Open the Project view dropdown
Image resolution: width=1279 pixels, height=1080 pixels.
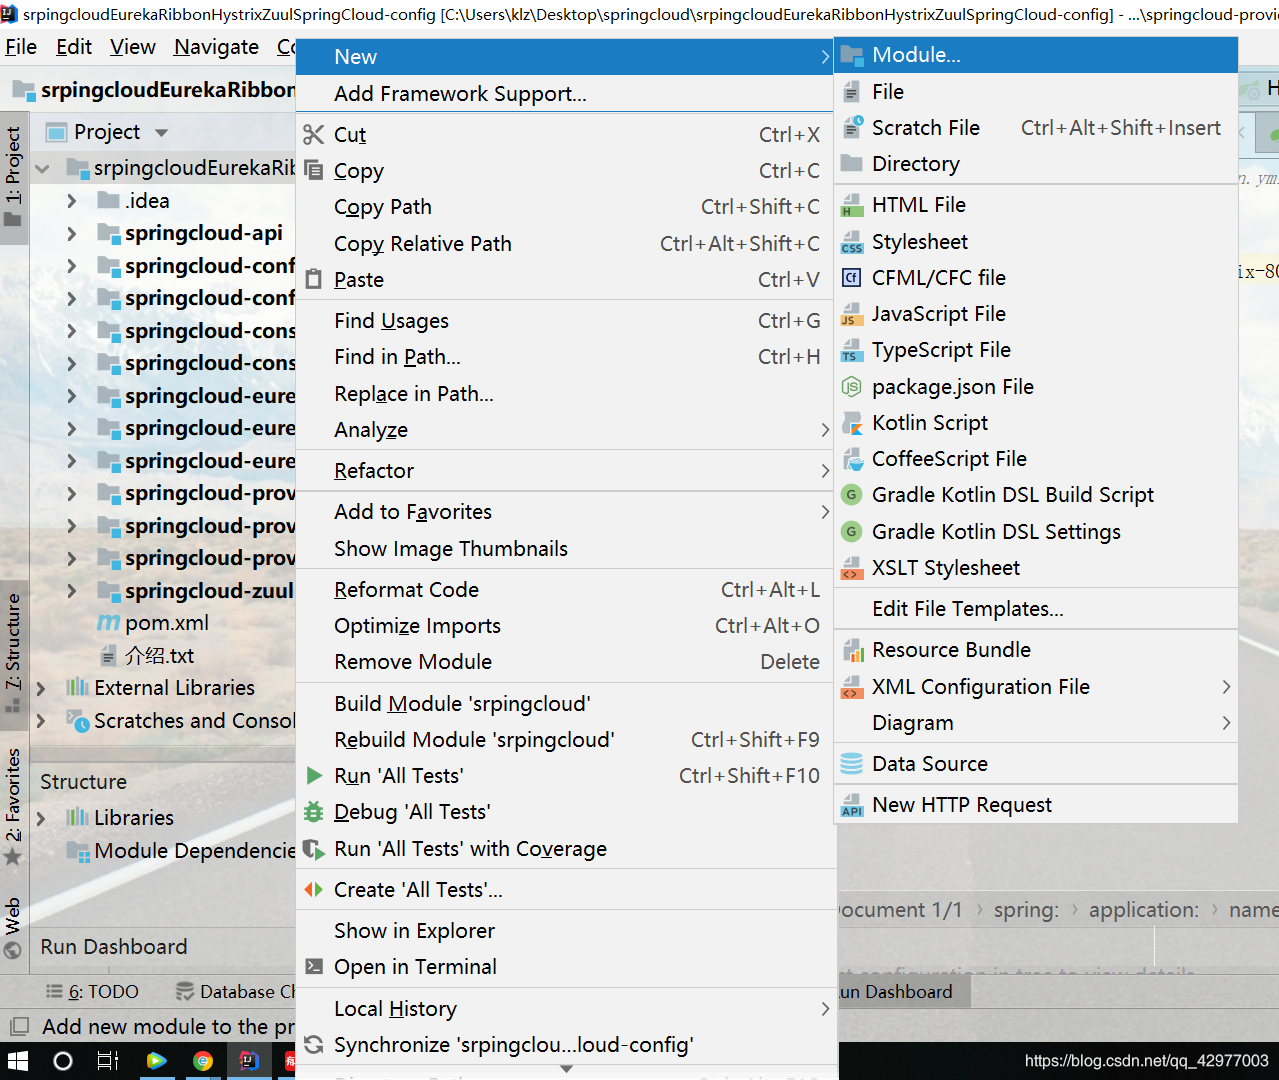(161, 132)
